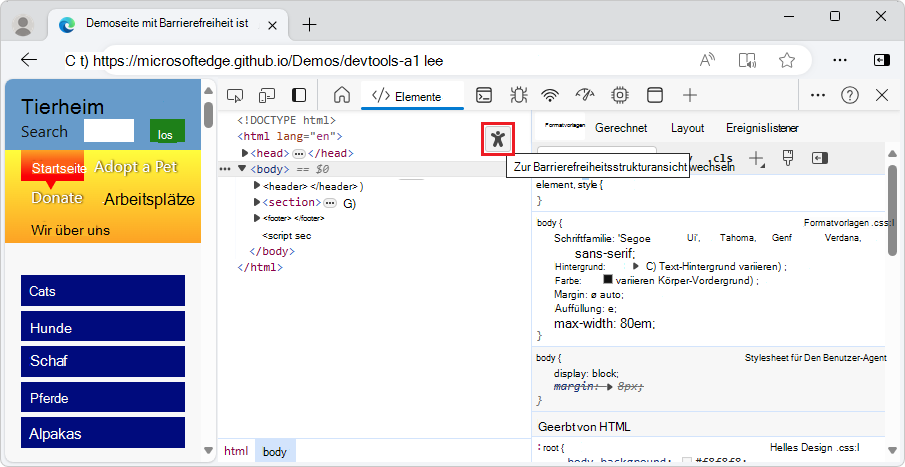Image resolution: width=905 pixels, height=467 pixels.
Task: Open the Adopt a Pet link
Action: pos(136,167)
